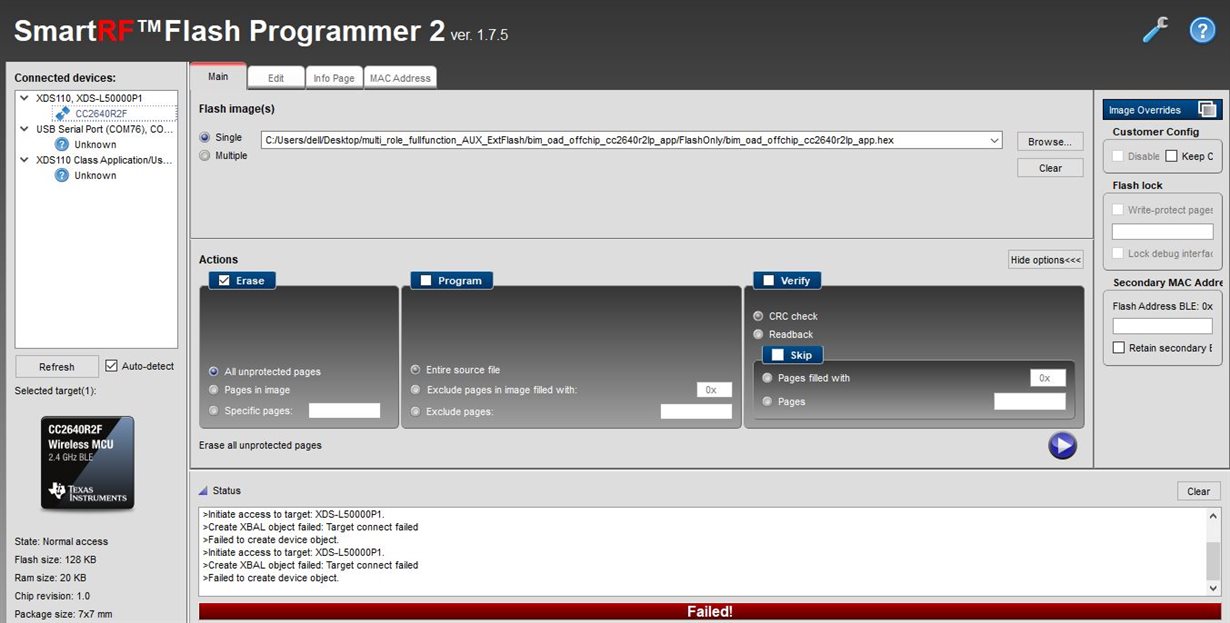Image resolution: width=1230 pixels, height=623 pixels.
Task: Open the MAC Address tab
Action: [x=400, y=78]
